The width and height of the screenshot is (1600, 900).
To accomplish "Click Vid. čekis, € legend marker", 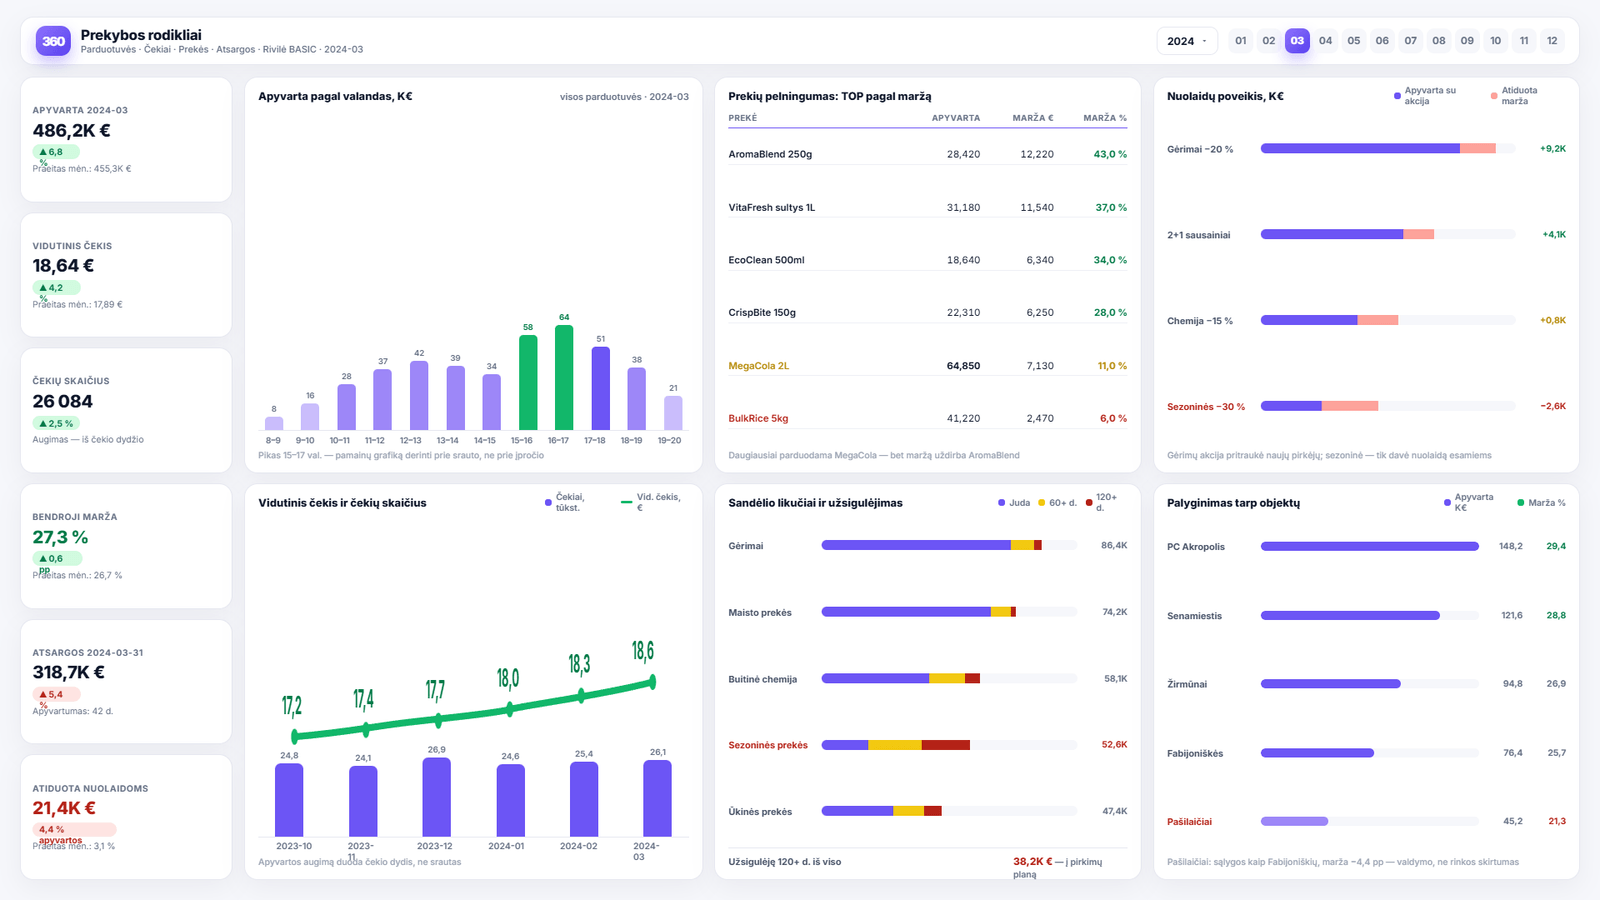I will [626, 502].
